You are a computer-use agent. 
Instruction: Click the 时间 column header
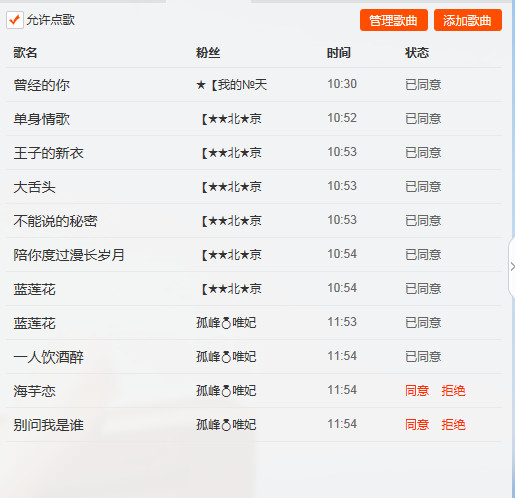click(x=339, y=53)
